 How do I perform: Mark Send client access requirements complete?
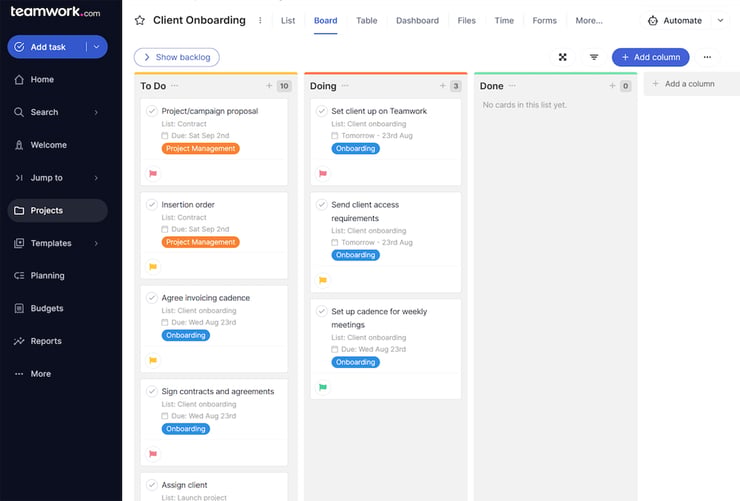point(321,204)
